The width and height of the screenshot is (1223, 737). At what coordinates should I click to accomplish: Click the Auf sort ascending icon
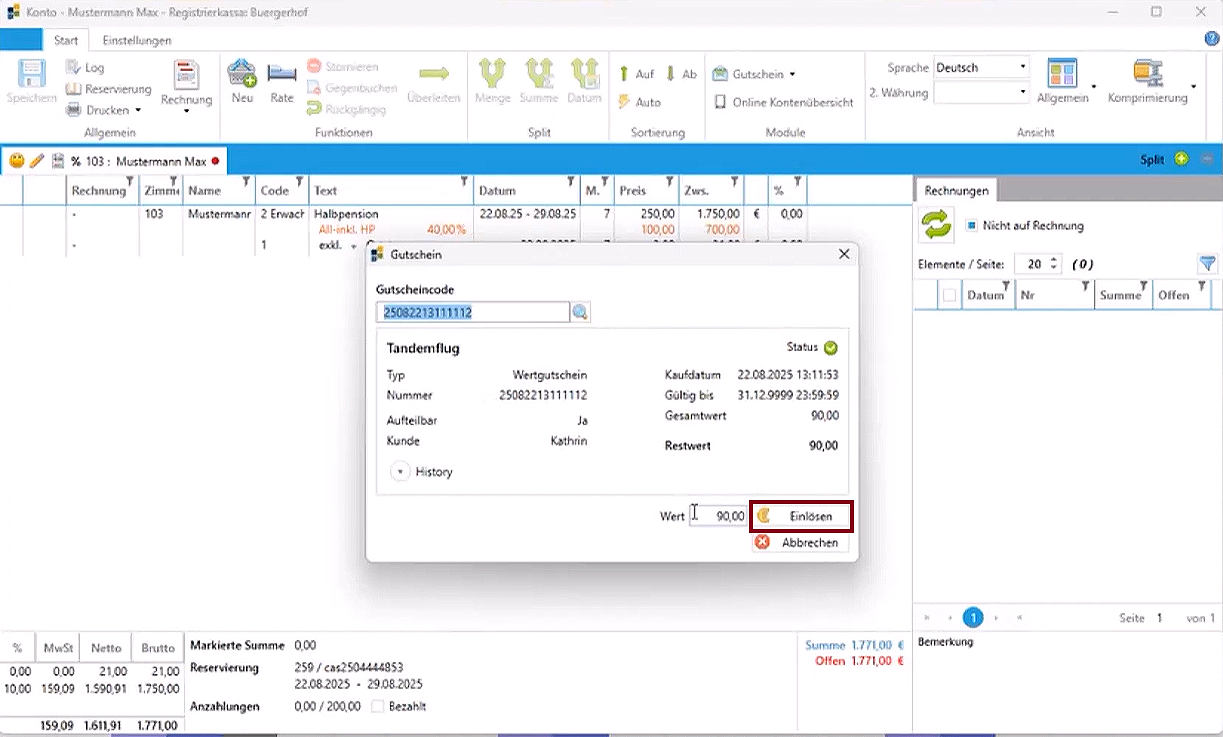[624, 74]
